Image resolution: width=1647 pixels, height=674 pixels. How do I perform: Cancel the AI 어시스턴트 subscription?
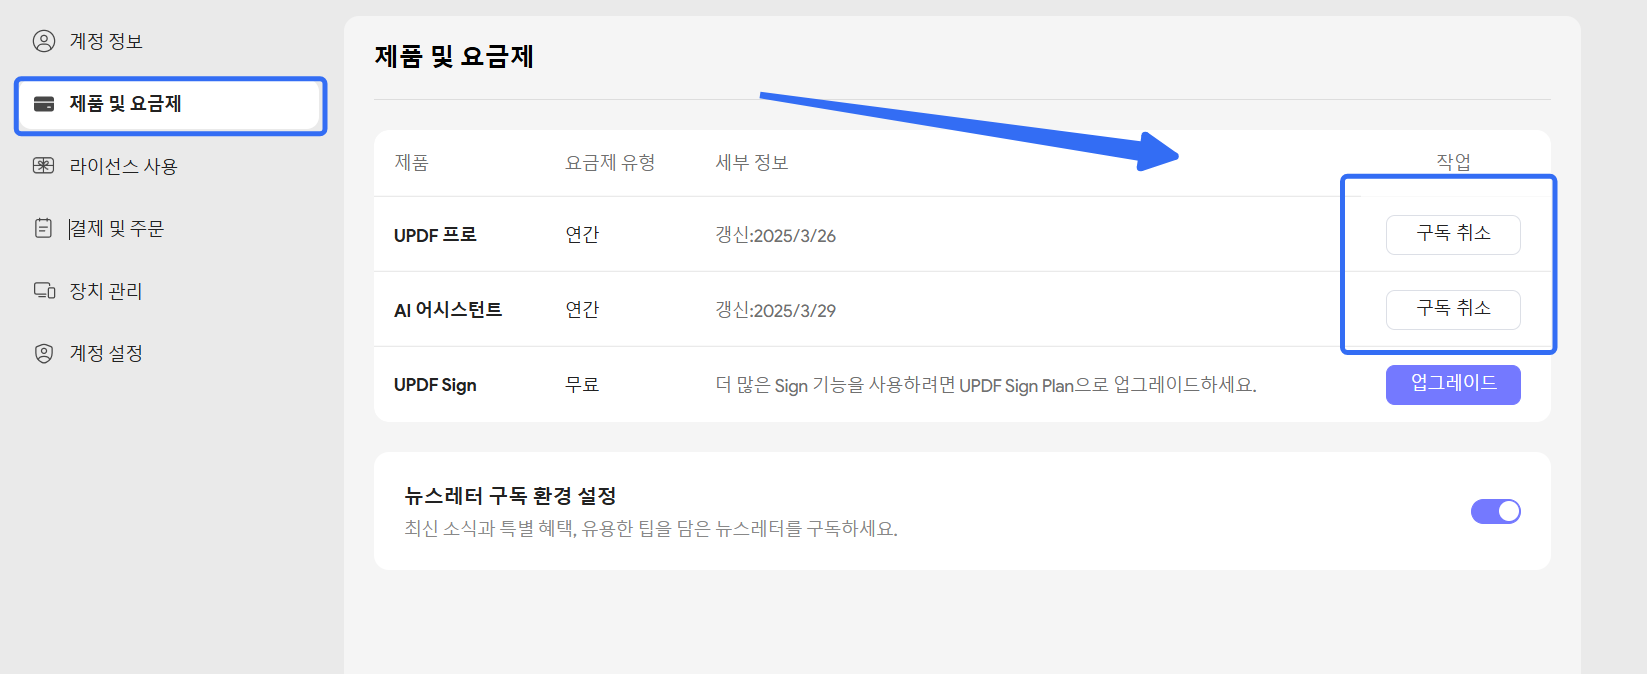click(1452, 309)
